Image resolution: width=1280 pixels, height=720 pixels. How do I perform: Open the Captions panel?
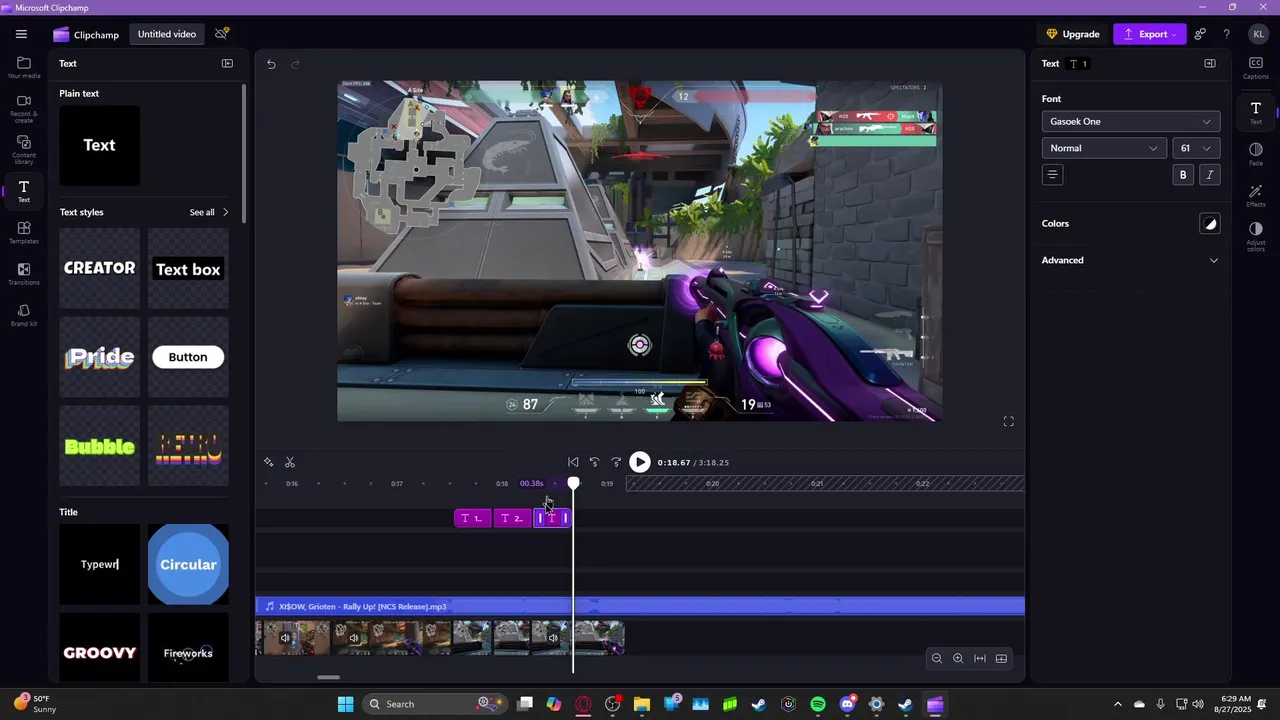(1255, 67)
